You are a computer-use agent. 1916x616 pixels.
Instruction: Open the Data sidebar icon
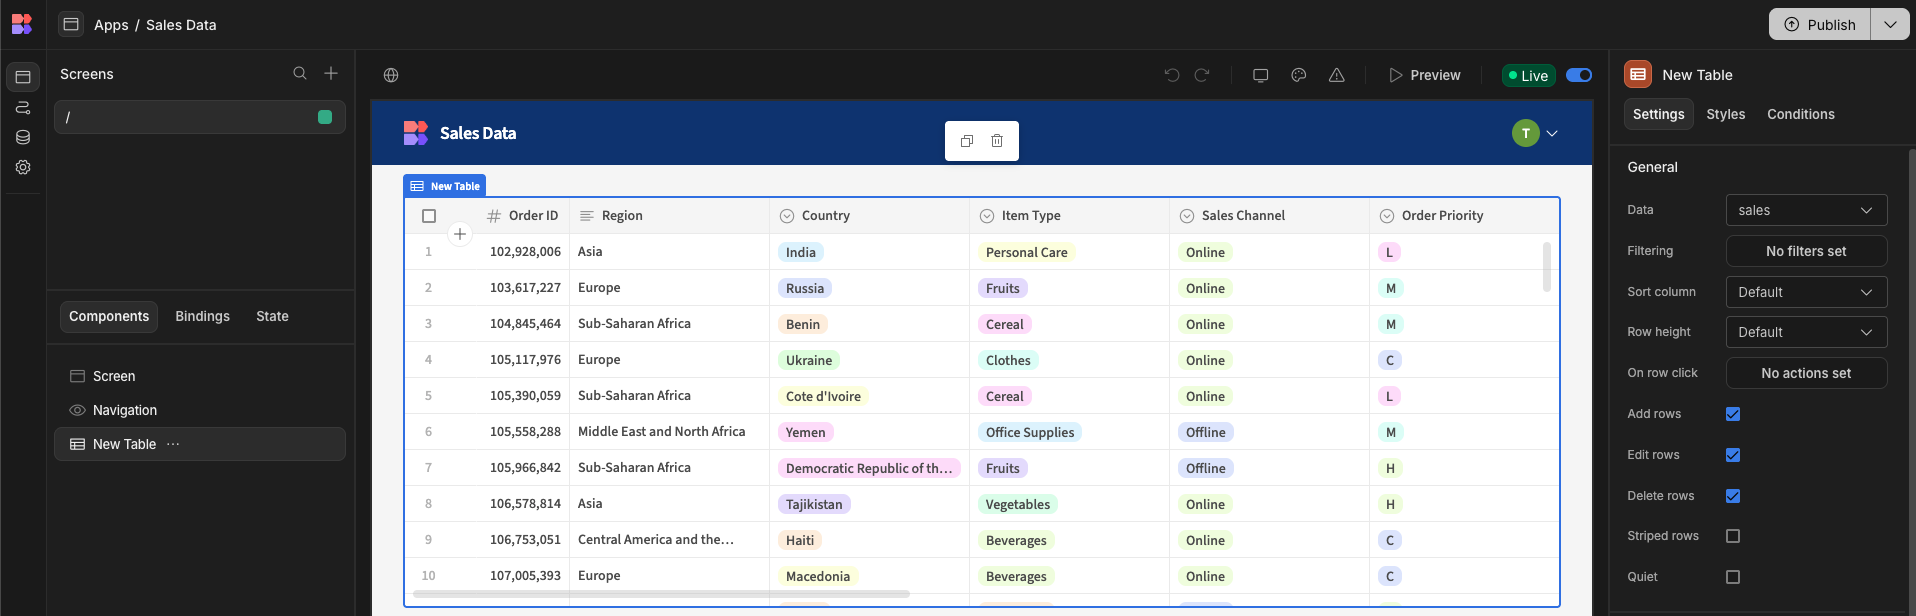click(23, 137)
